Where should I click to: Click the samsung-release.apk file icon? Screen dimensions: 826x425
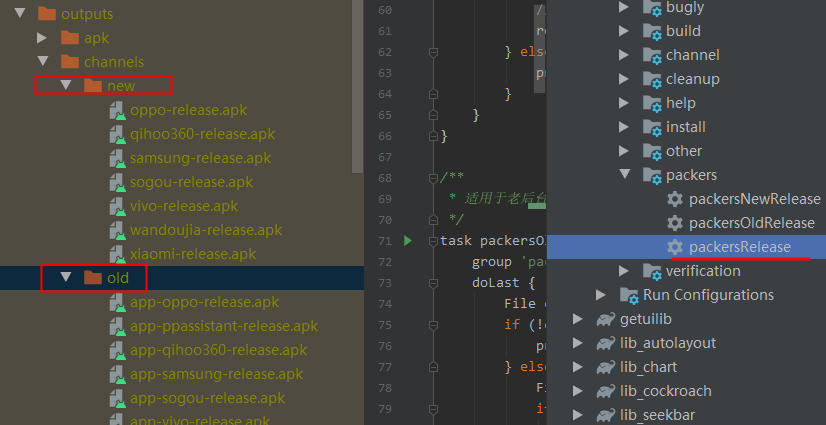(117, 159)
